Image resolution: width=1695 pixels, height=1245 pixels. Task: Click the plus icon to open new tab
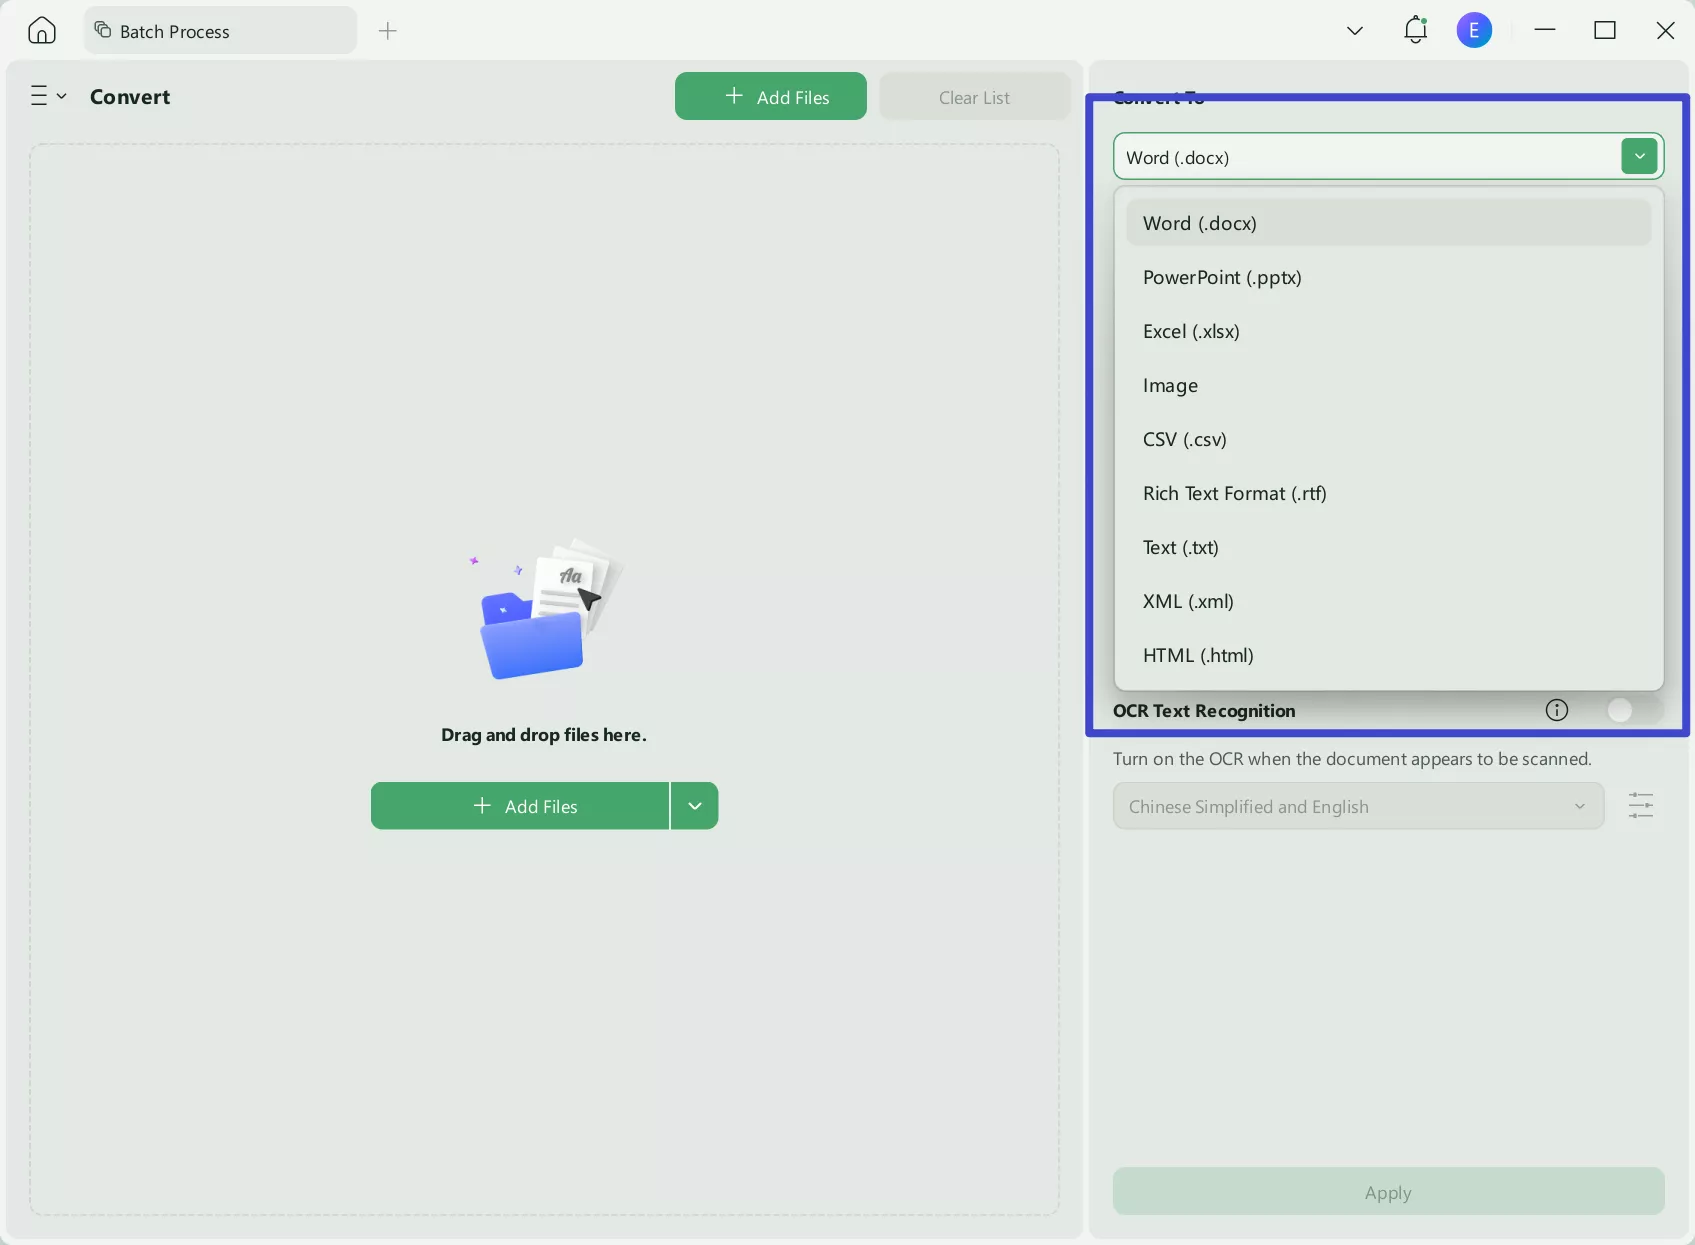(x=387, y=31)
